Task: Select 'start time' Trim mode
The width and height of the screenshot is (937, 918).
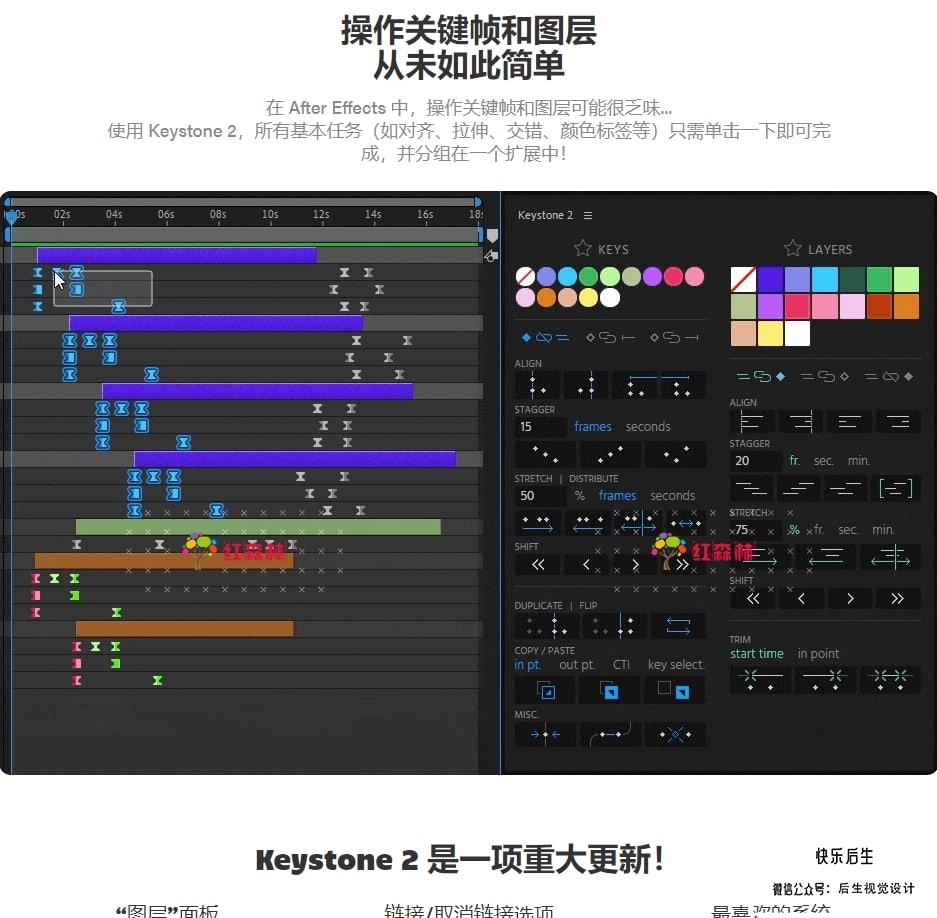Action: [757, 654]
